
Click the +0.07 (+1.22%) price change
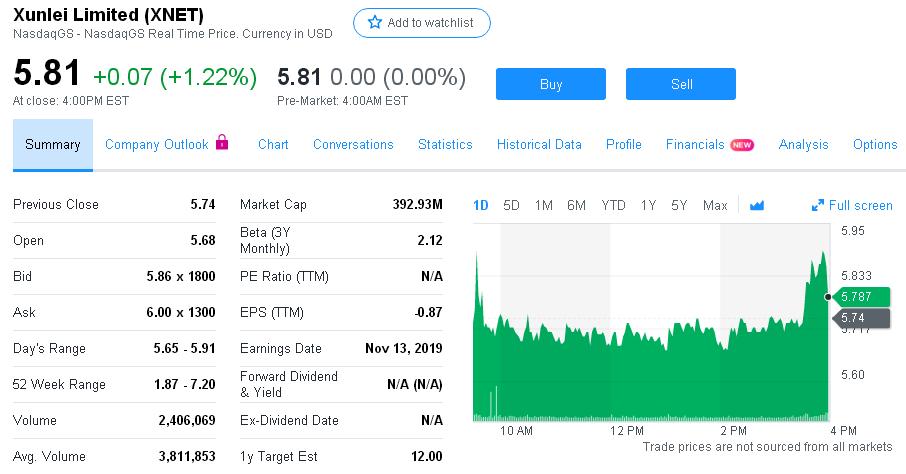(175, 76)
